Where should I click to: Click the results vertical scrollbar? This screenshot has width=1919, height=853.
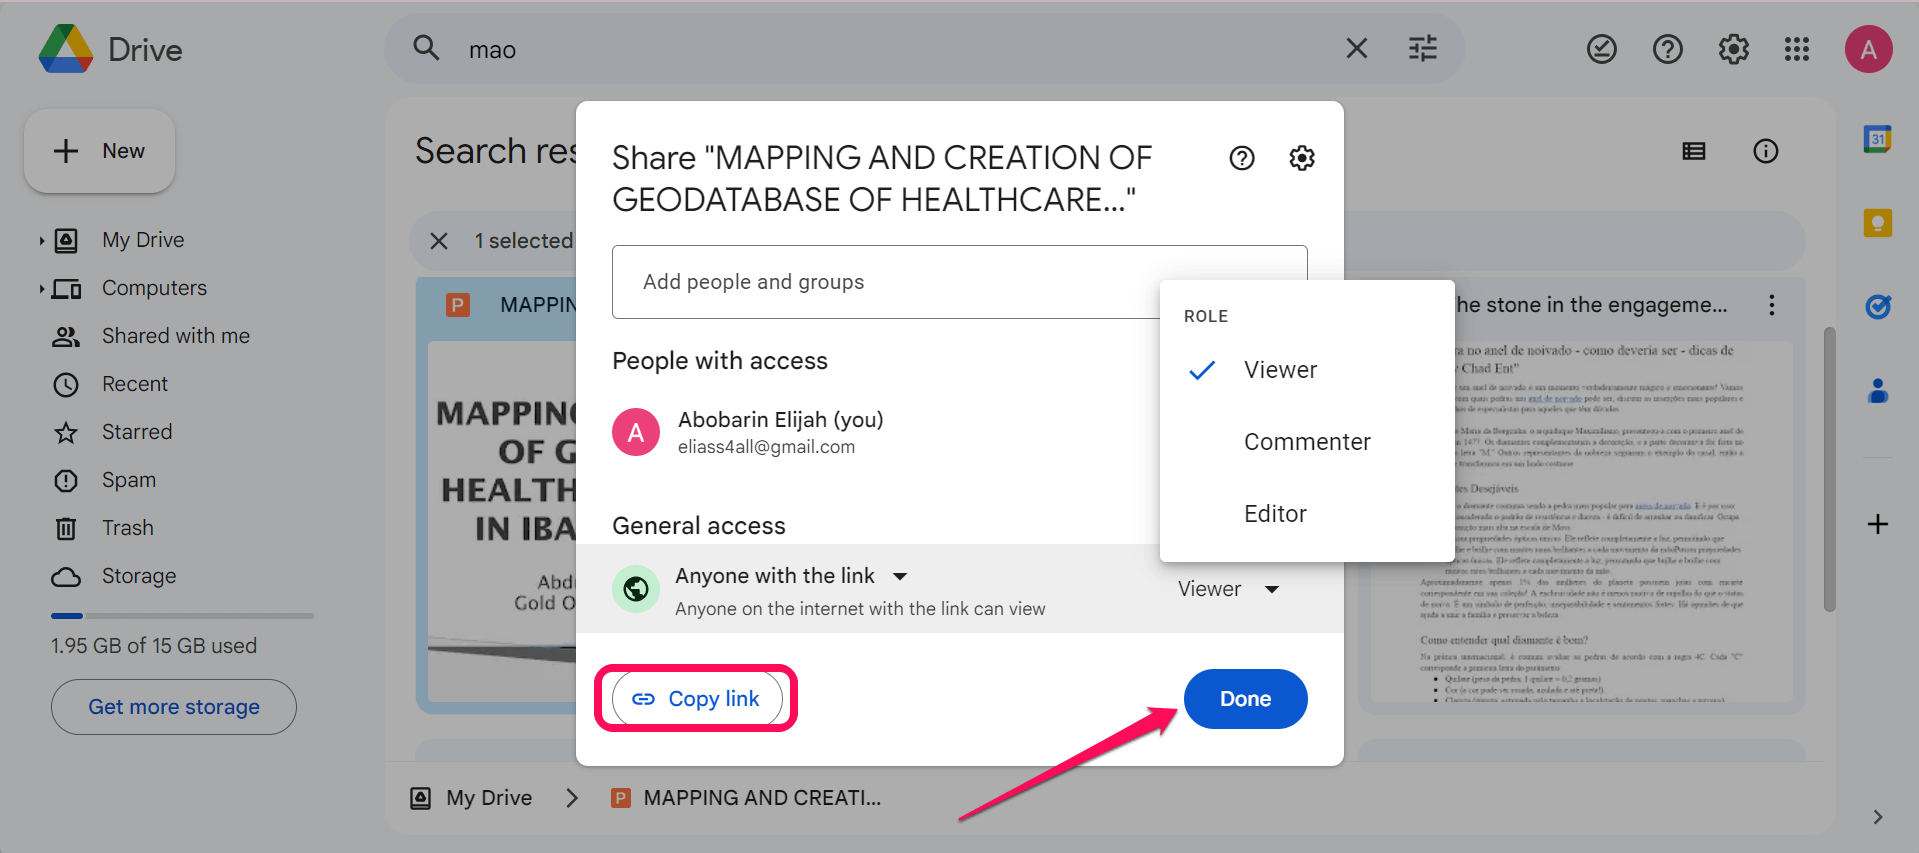coord(1829,470)
